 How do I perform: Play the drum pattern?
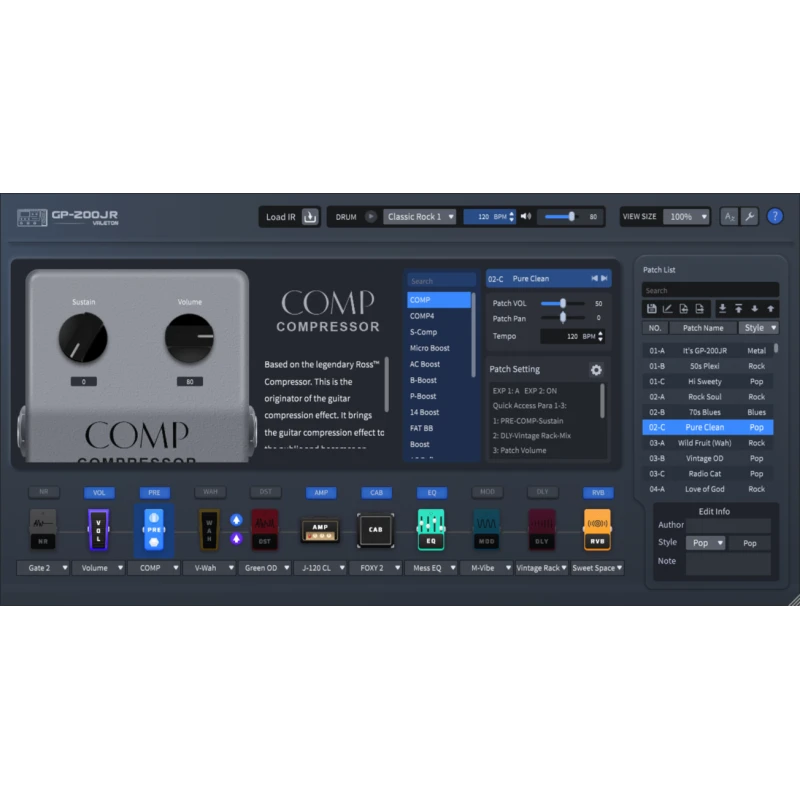click(371, 217)
